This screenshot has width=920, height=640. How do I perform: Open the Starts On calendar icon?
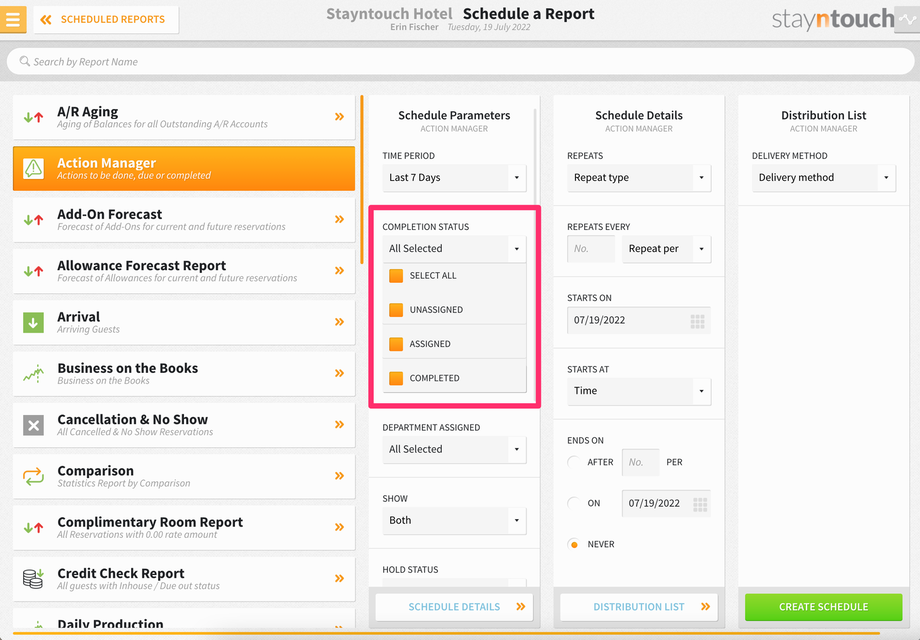pyautogui.click(x=697, y=321)
